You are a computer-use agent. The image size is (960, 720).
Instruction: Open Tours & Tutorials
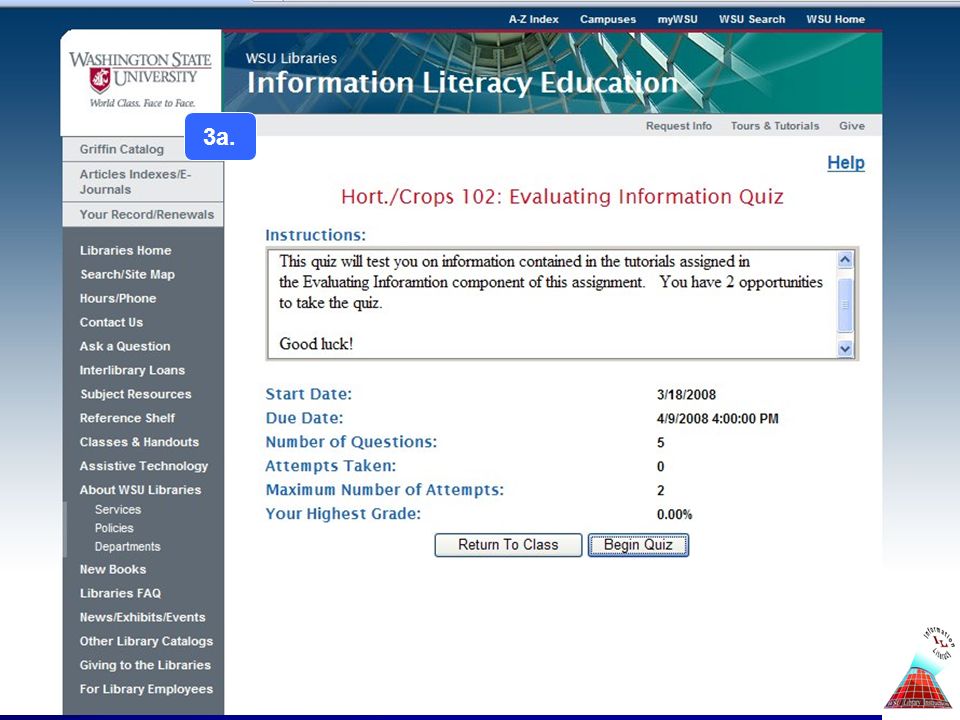774,126
